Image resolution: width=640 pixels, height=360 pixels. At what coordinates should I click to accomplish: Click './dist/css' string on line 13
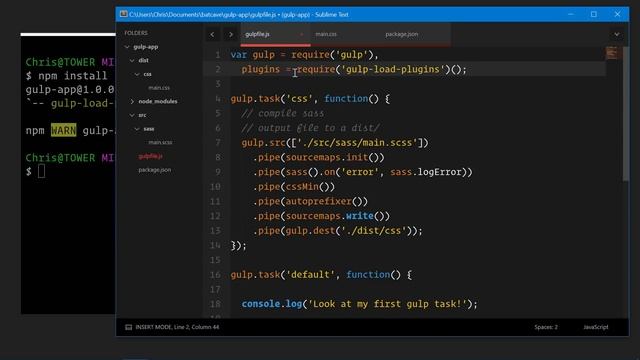pos(373,231)
